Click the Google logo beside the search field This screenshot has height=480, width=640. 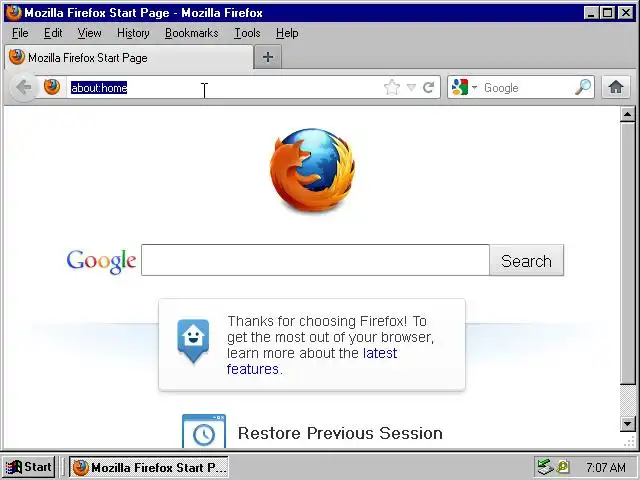[x=101, y=262]
